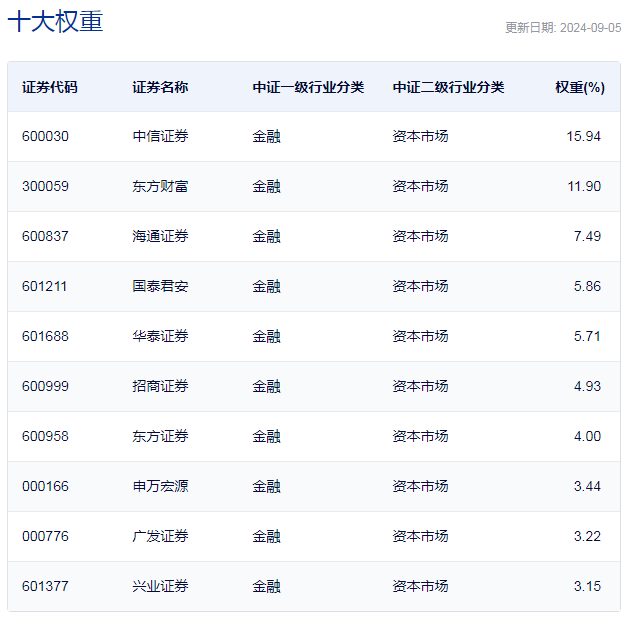
Task: Click the 更新日期 2024-09-05 text
Action: 563,28
